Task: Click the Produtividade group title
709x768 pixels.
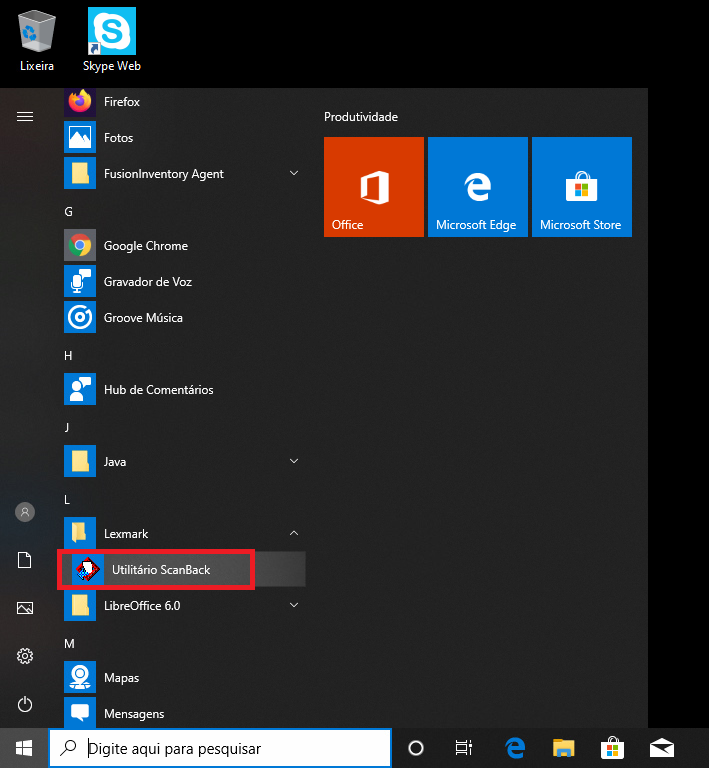Action: (x=361, y=117)
